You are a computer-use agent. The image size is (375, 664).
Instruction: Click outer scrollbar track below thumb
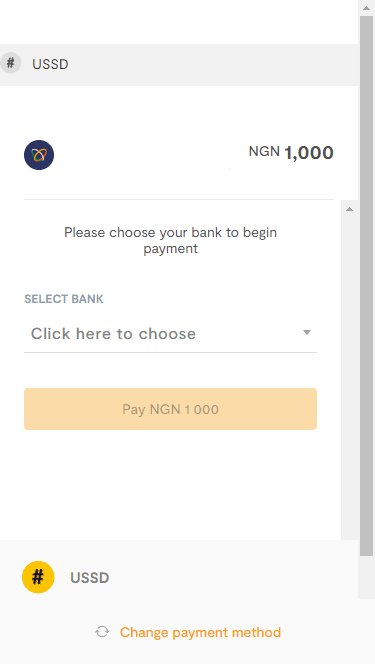(x=366, y=577)
